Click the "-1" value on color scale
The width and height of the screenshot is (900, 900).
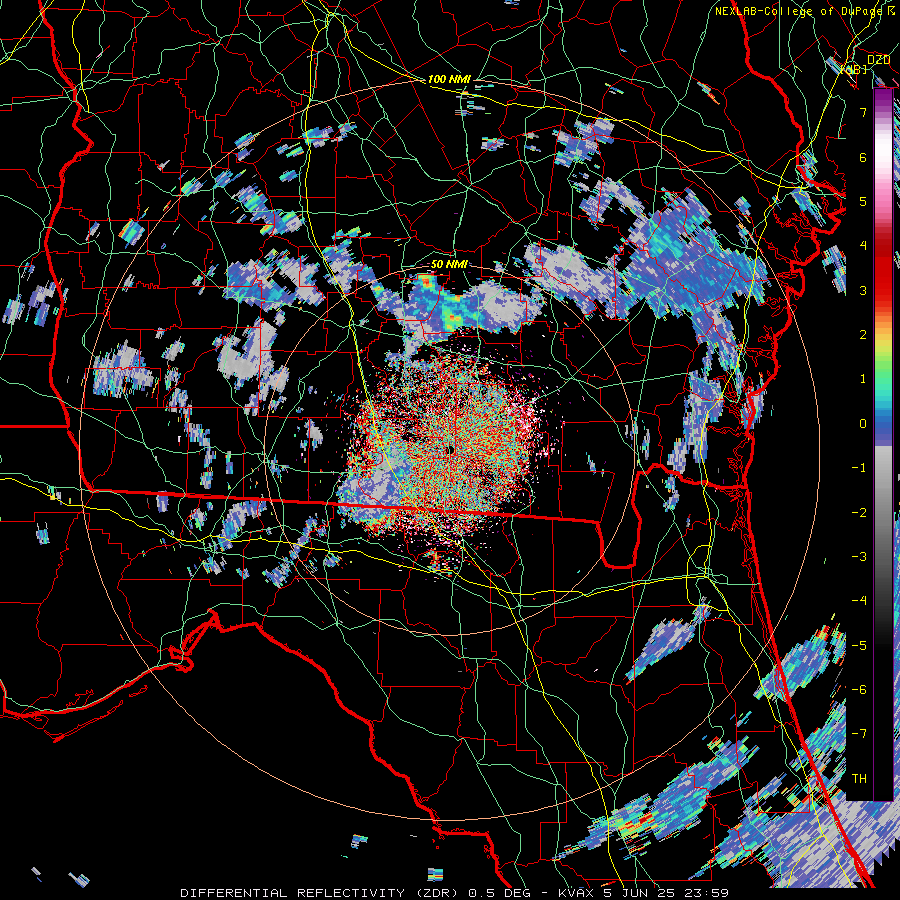click(x=859, y=468)
